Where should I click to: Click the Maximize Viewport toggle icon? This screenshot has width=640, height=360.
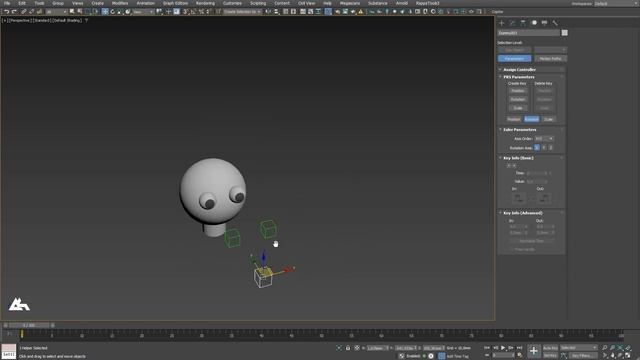[628, 356]
